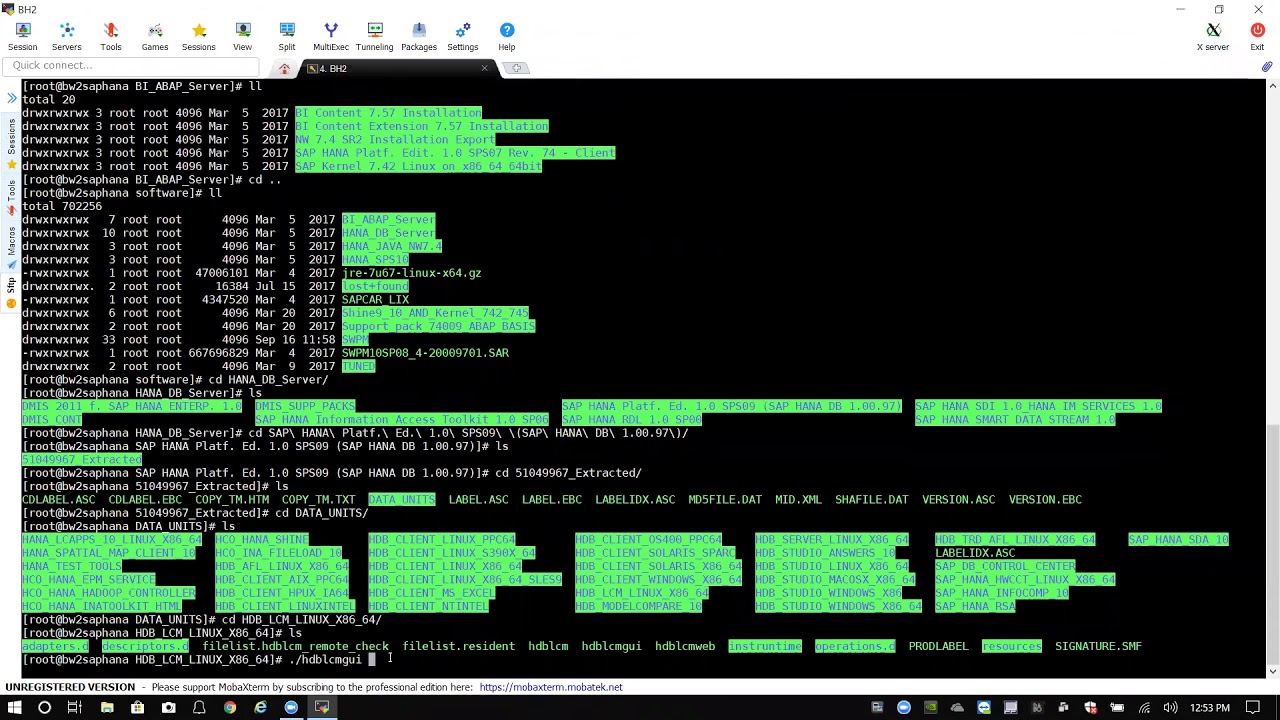Click the terminal scrollbar down arrow
Screen dimensions: 1280x720
pos(1272,671)
